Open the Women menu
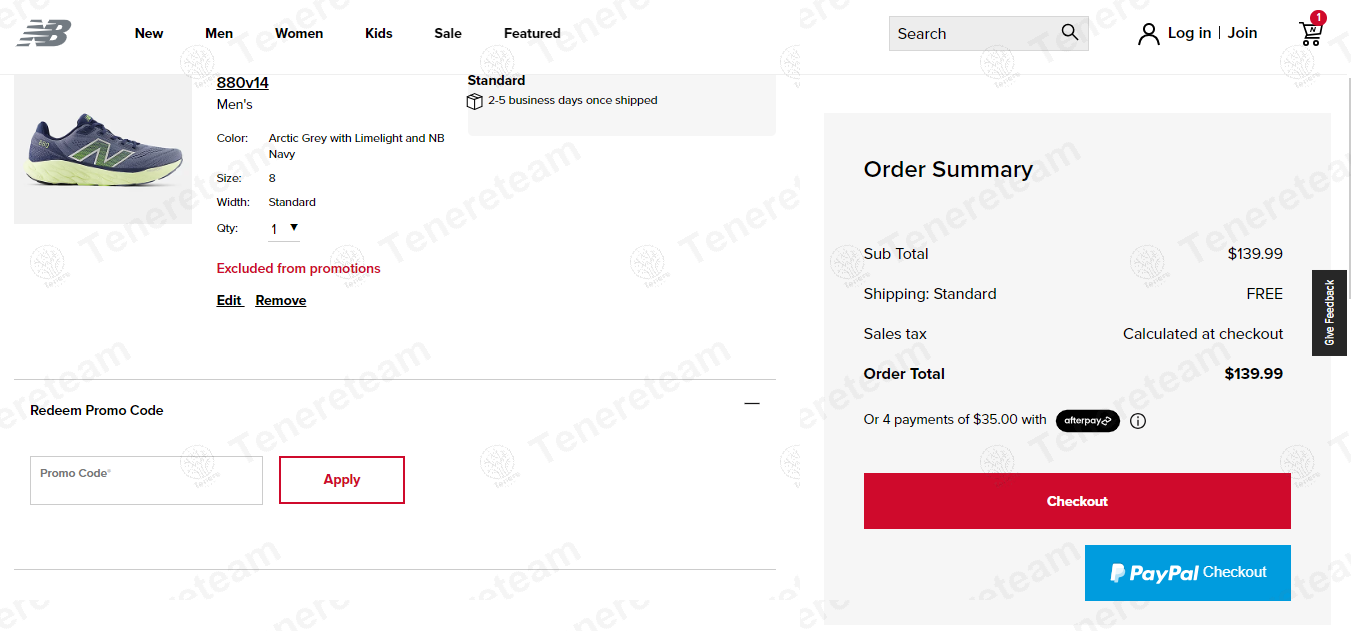This screenshot has width=1351, height=631. coord(299,33)
